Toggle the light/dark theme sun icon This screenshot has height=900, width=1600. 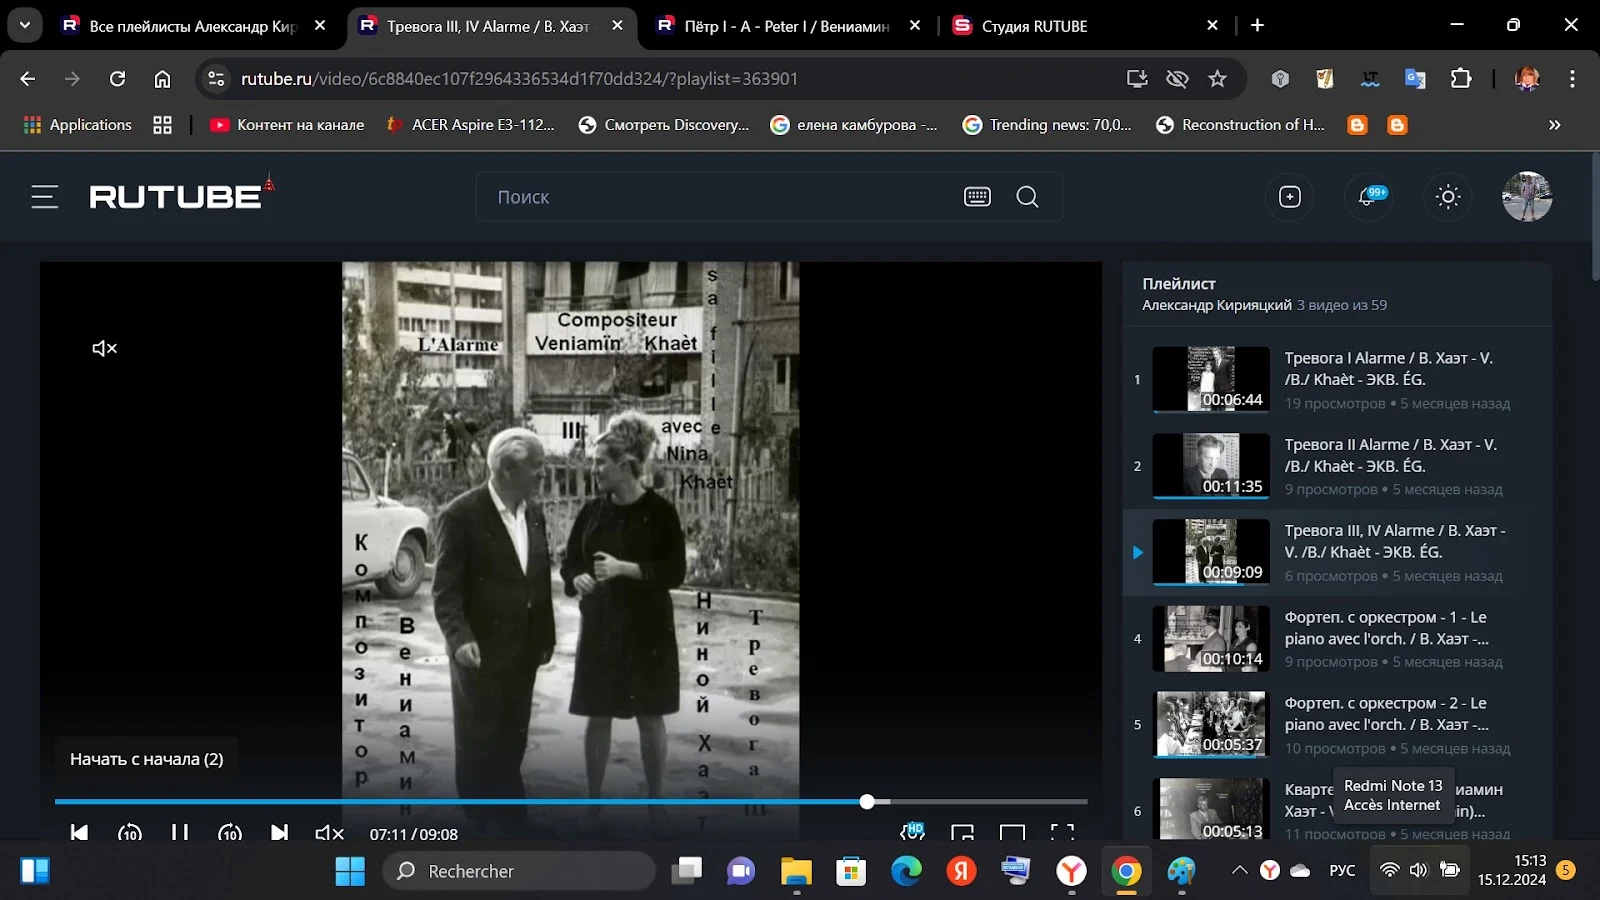1448,197
